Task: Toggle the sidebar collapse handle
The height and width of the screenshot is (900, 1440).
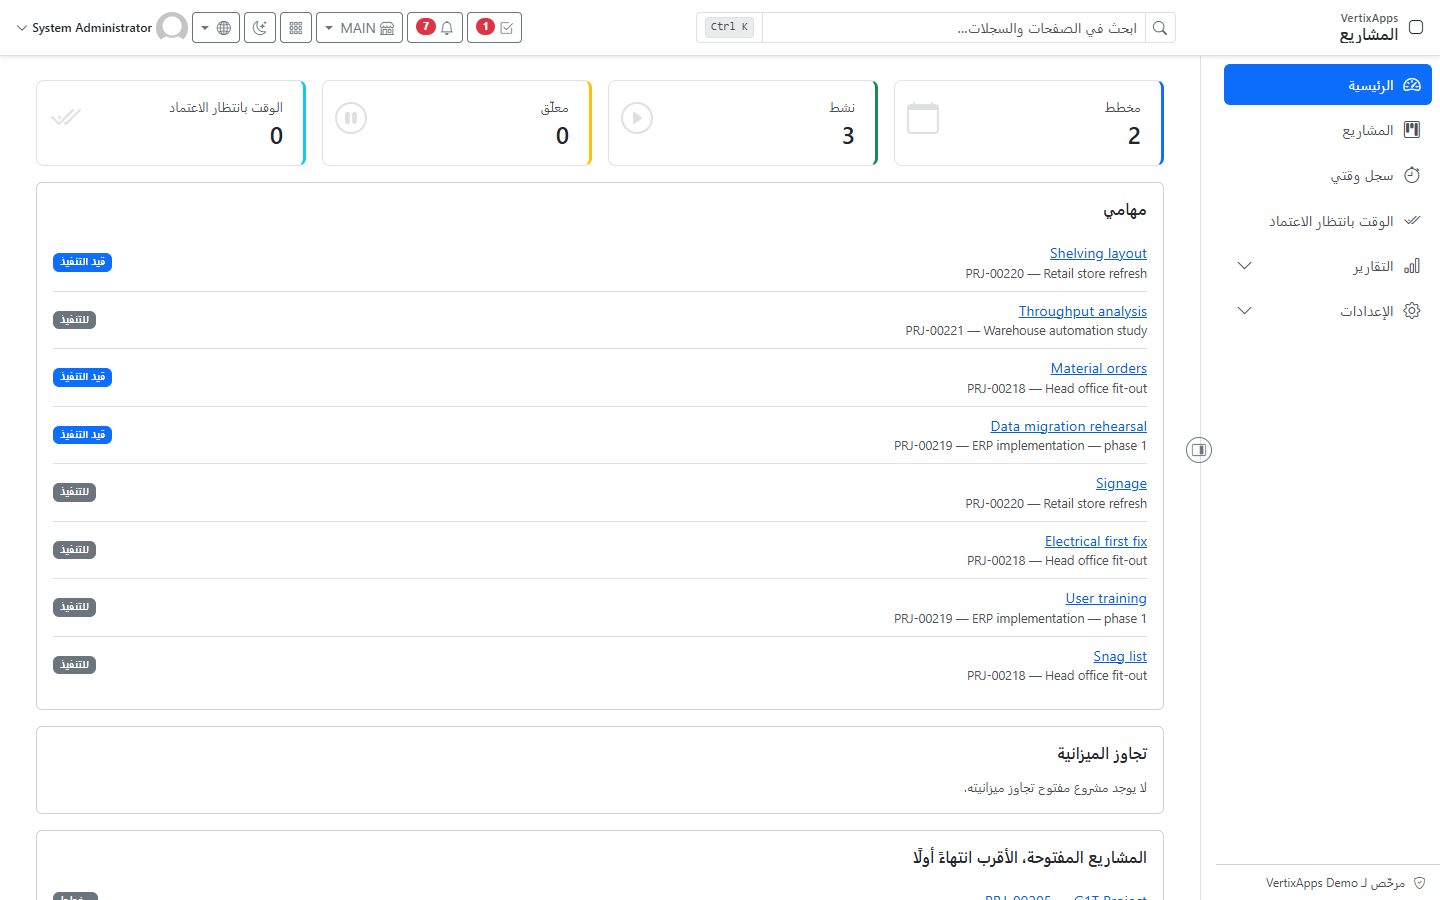Action: coord(1199,450)
